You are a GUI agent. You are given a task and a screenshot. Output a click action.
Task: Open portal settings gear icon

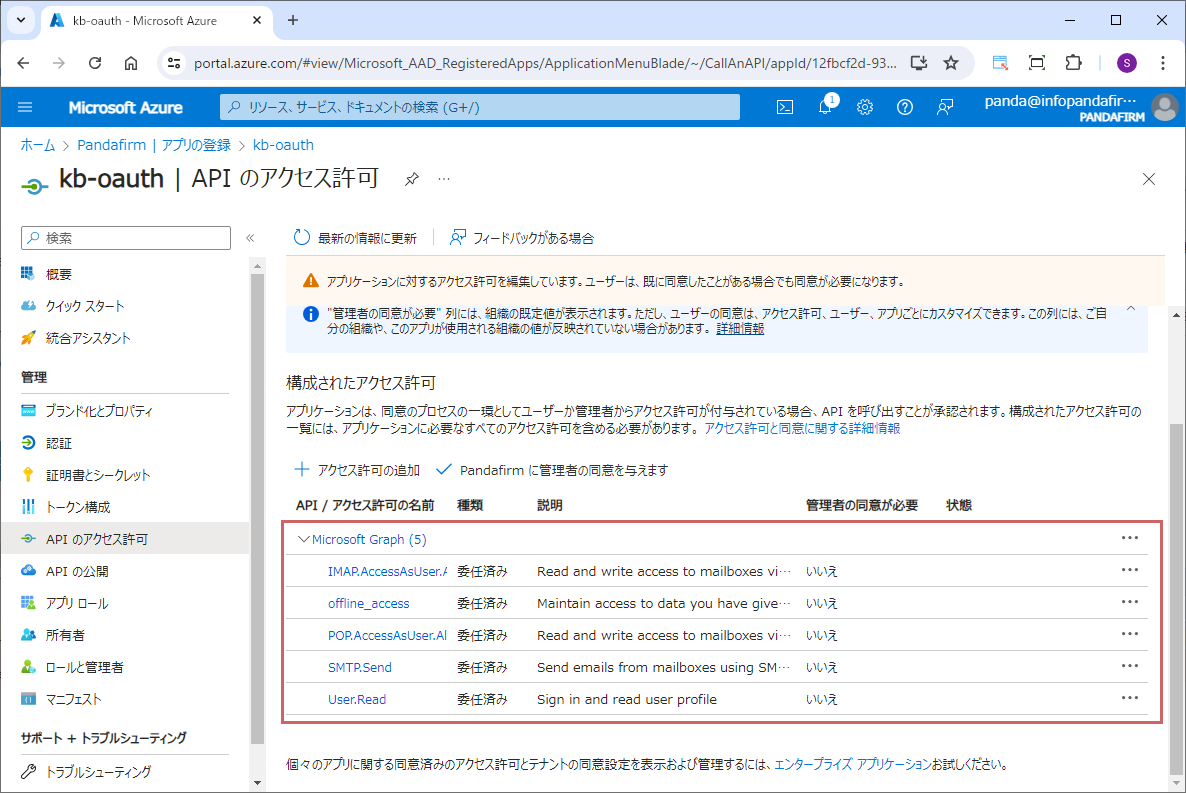(x=865, y=107)
